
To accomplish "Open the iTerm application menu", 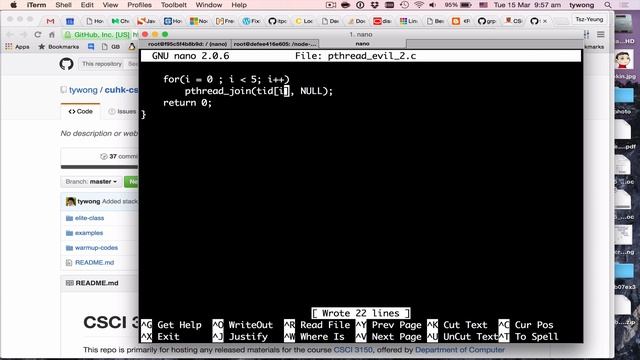I will (x=36, y=5).
